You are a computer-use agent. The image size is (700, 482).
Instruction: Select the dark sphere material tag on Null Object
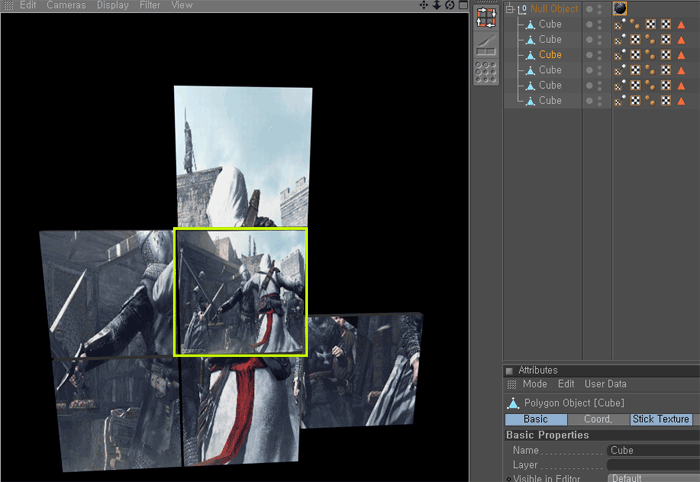click(x=620, y=8)
